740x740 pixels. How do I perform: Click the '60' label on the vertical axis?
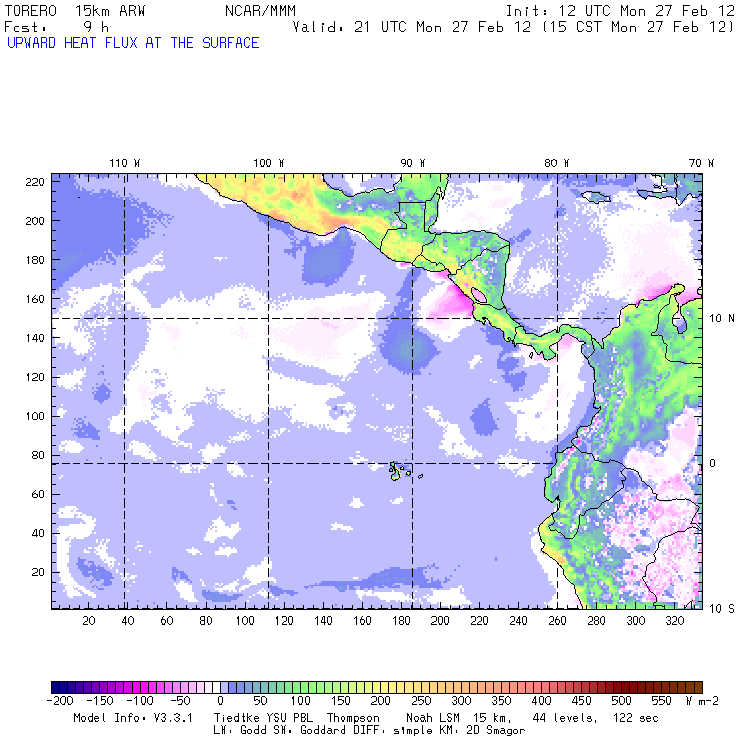38,494
